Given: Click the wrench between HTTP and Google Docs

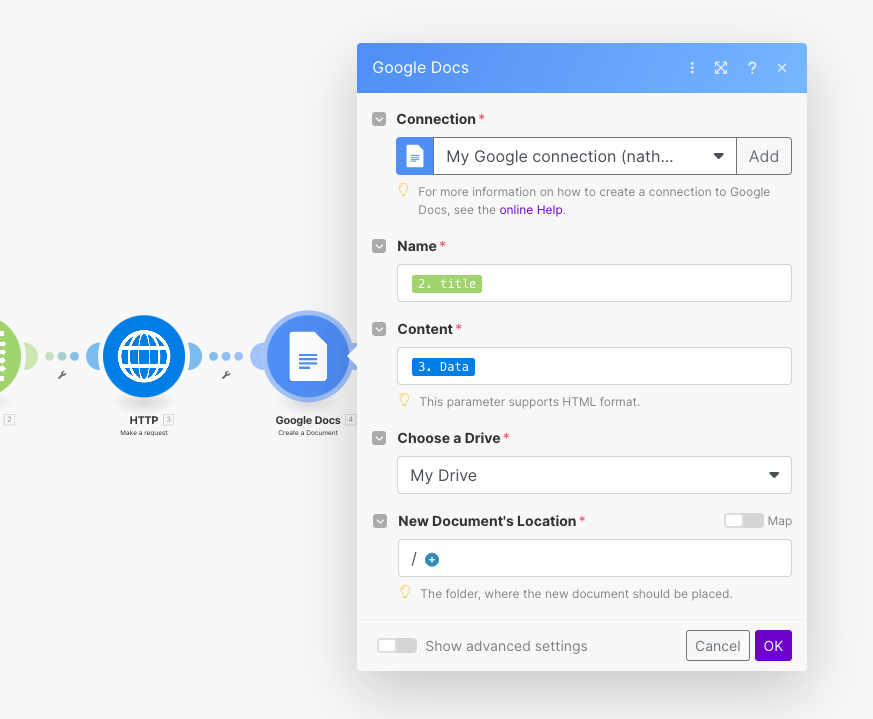Looking at the screenshot, I should coord(226,375).
